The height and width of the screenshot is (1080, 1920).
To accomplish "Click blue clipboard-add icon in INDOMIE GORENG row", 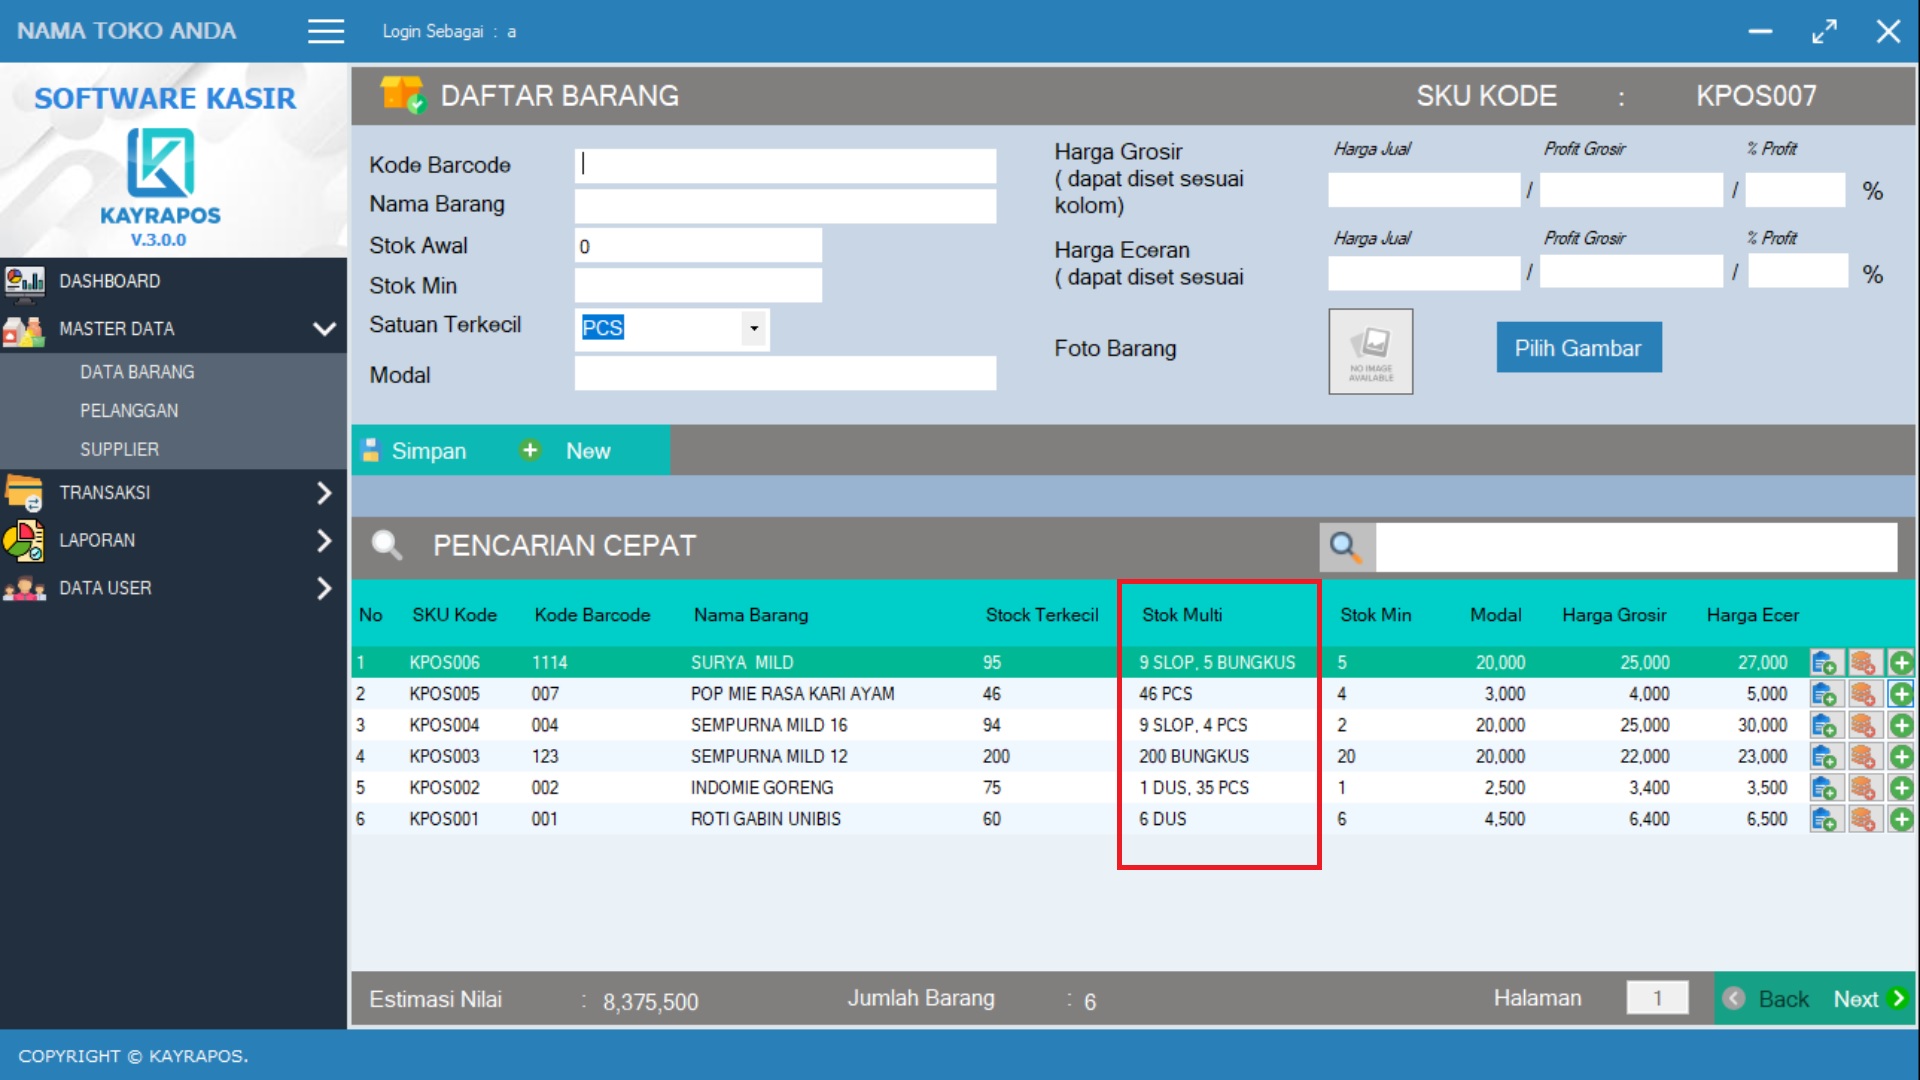I will [x=1824, y=788].
